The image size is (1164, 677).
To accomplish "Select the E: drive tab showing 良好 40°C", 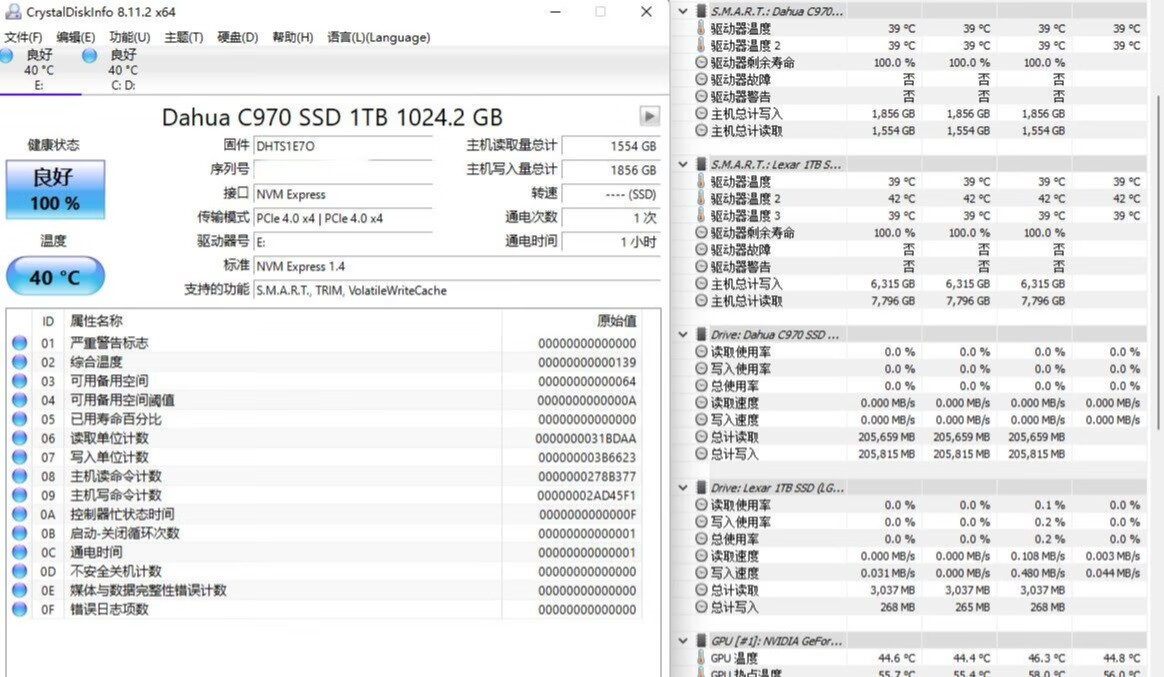I will tap(39, 68).
